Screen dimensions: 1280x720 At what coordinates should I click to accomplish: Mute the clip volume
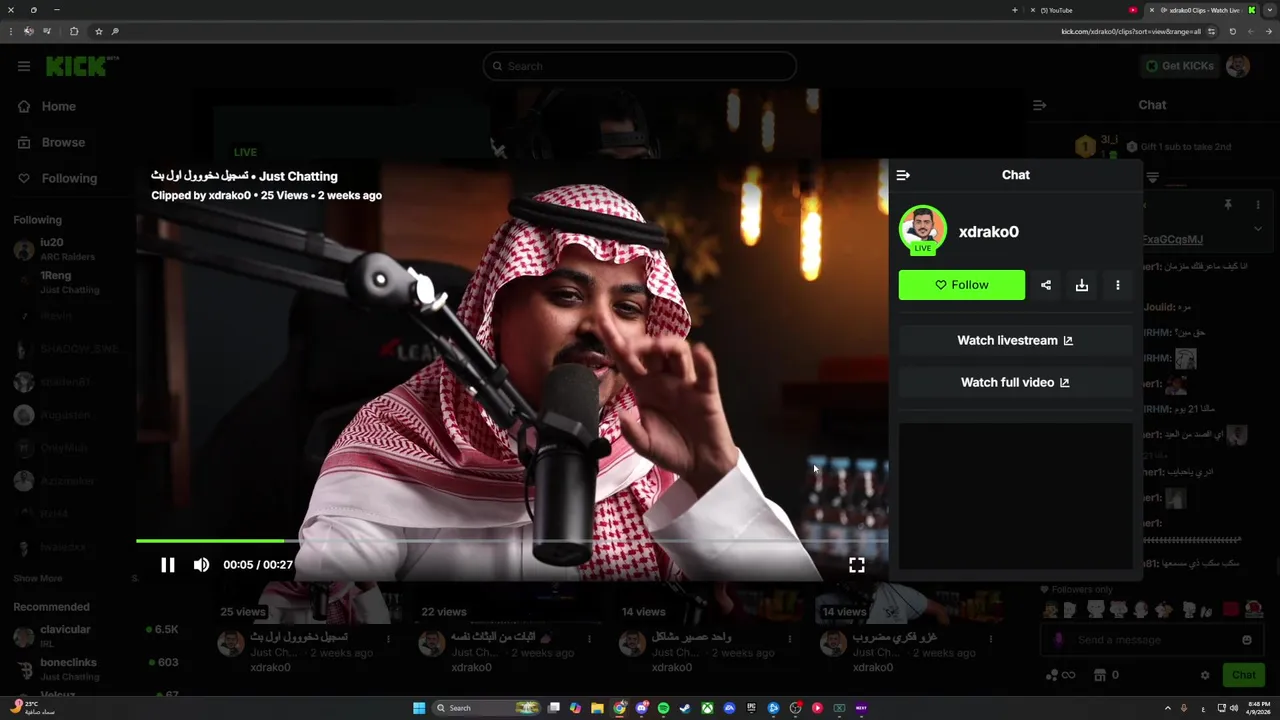201,565
